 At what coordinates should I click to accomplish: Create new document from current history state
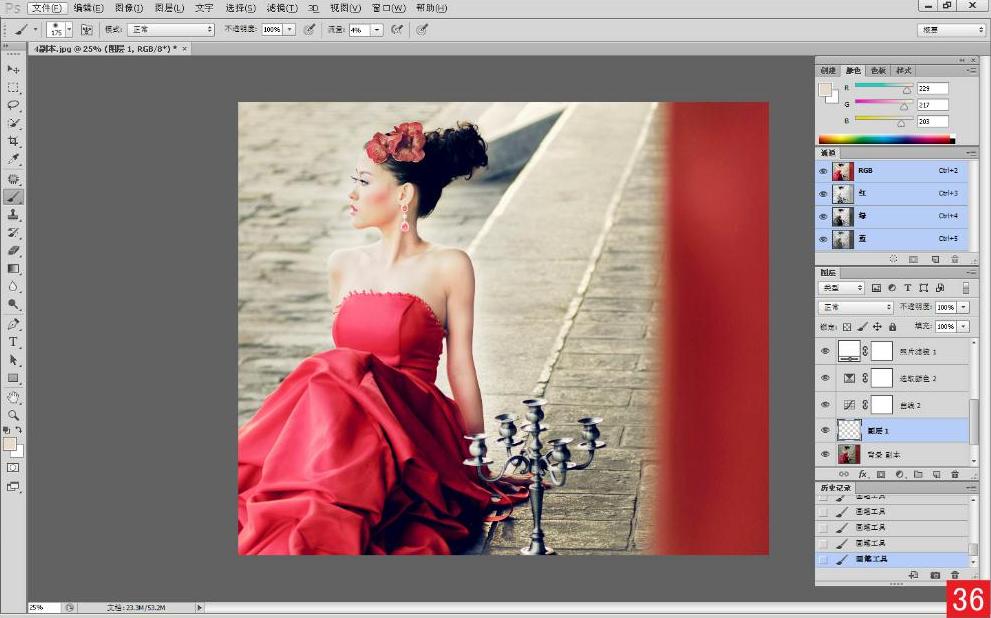pos(913,575)
